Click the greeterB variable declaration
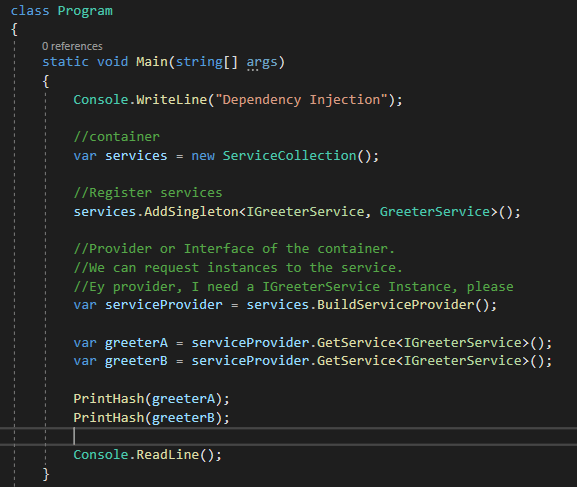The height and width of the screenshot is (487, 577). 136,361
